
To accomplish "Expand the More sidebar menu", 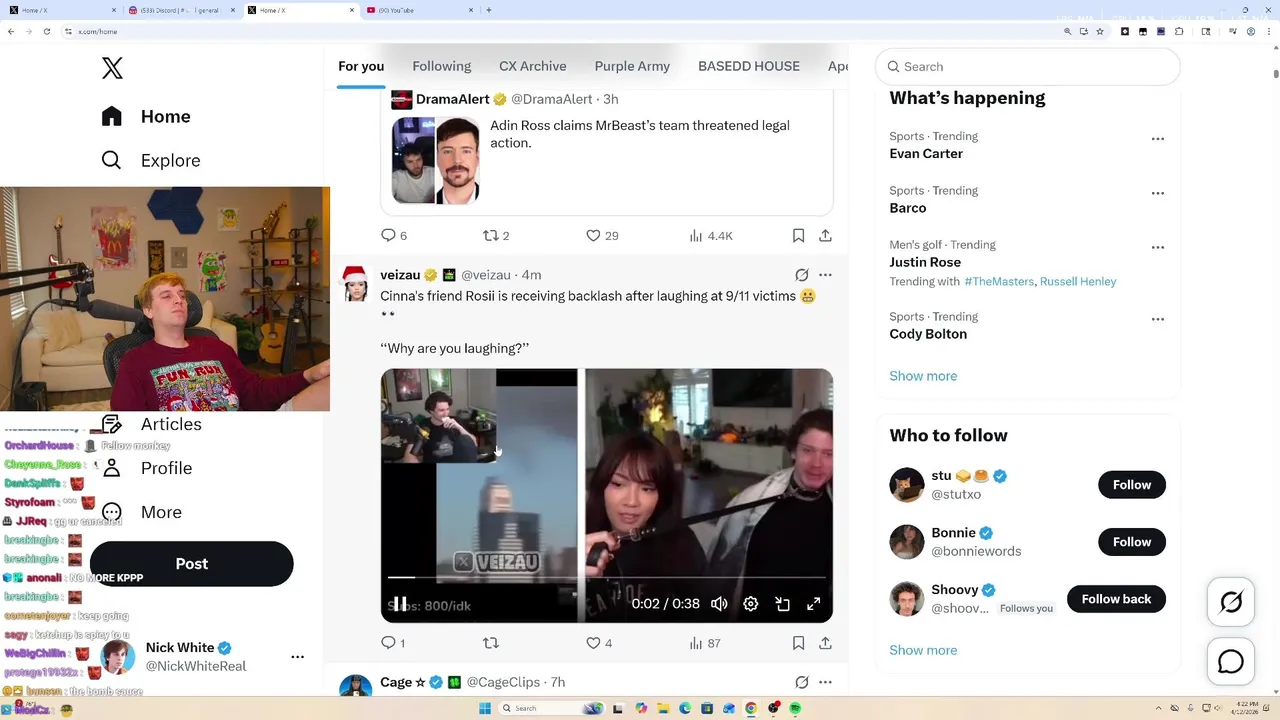I will [x=142, y=512].
